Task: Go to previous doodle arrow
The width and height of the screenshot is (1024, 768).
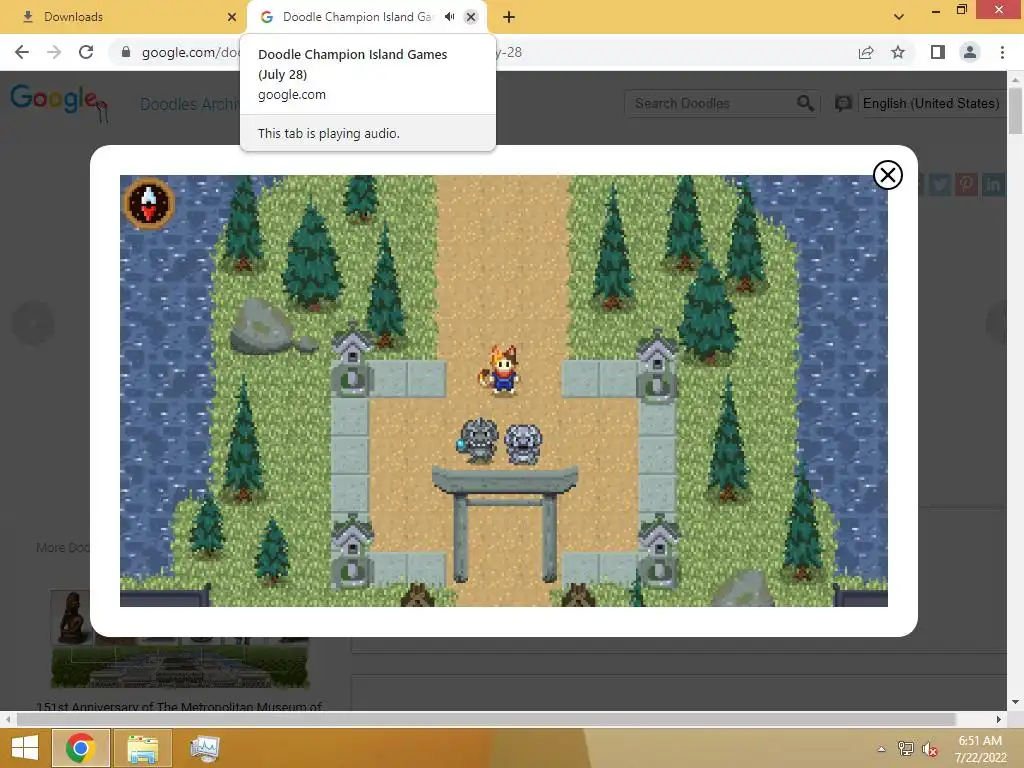Action: click(32, 322)
